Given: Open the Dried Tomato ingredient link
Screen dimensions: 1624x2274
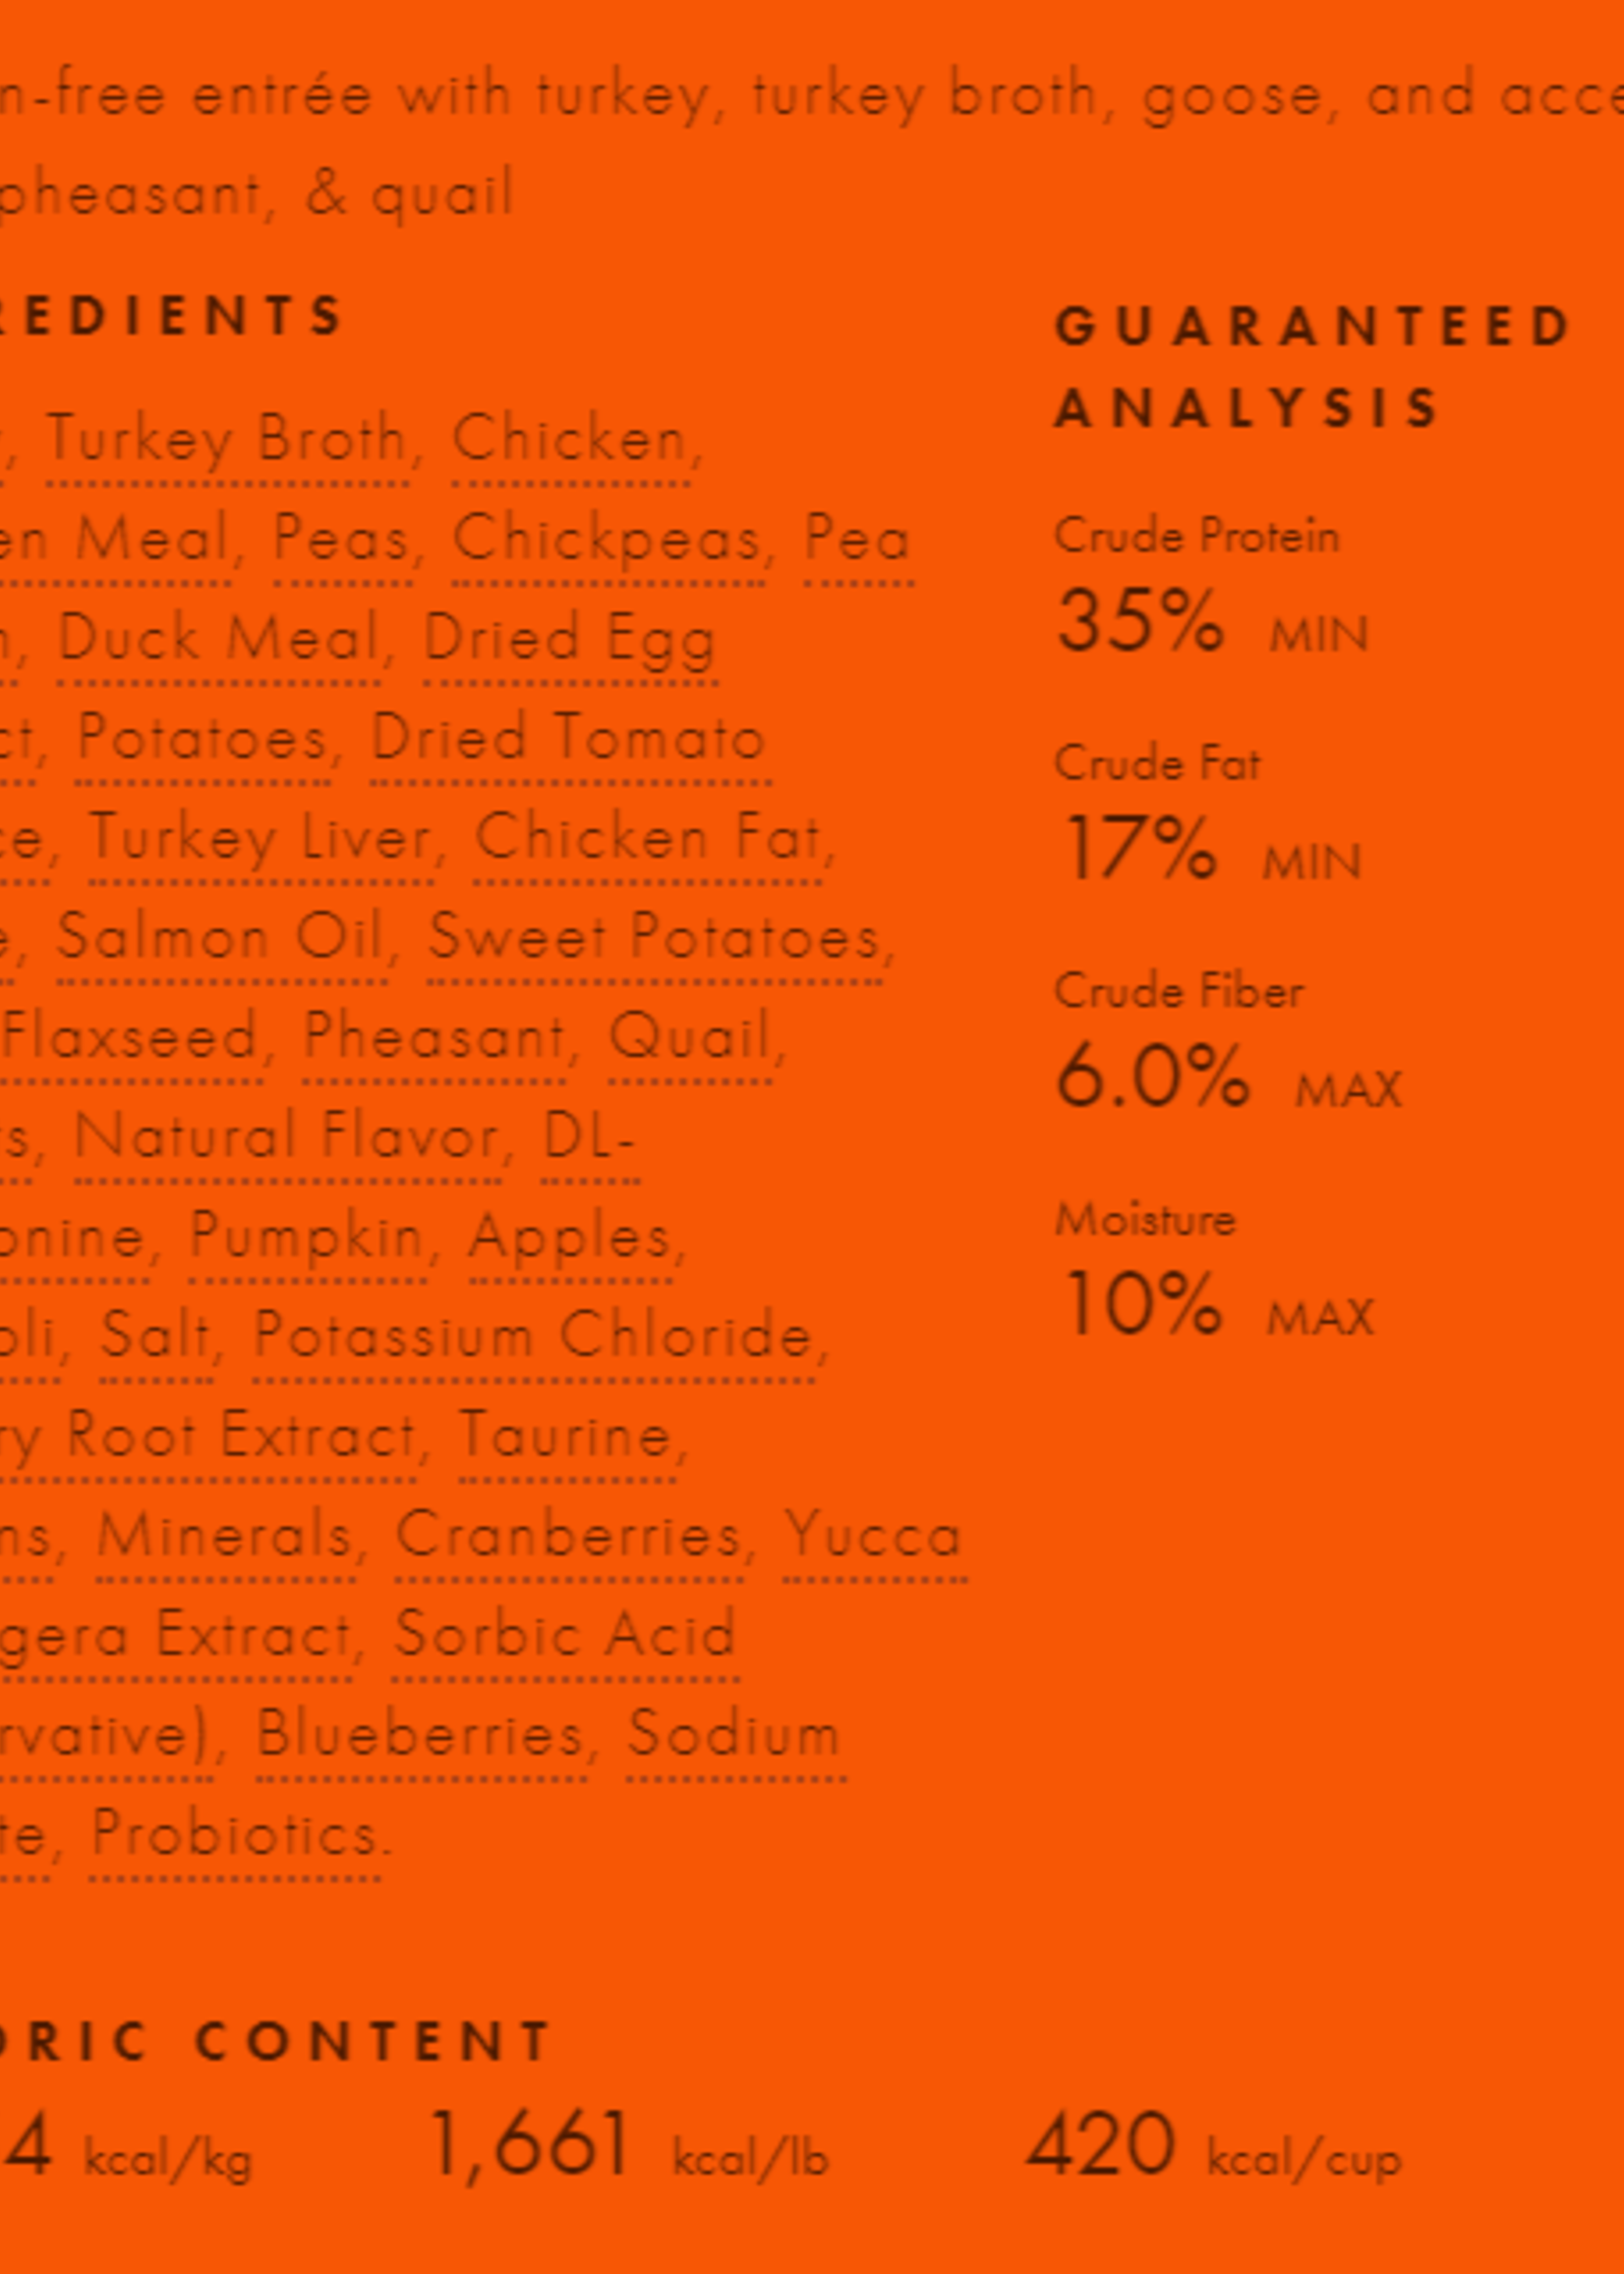Looking at the screenshot, I should pyautogui.click(x=568, y=740).
